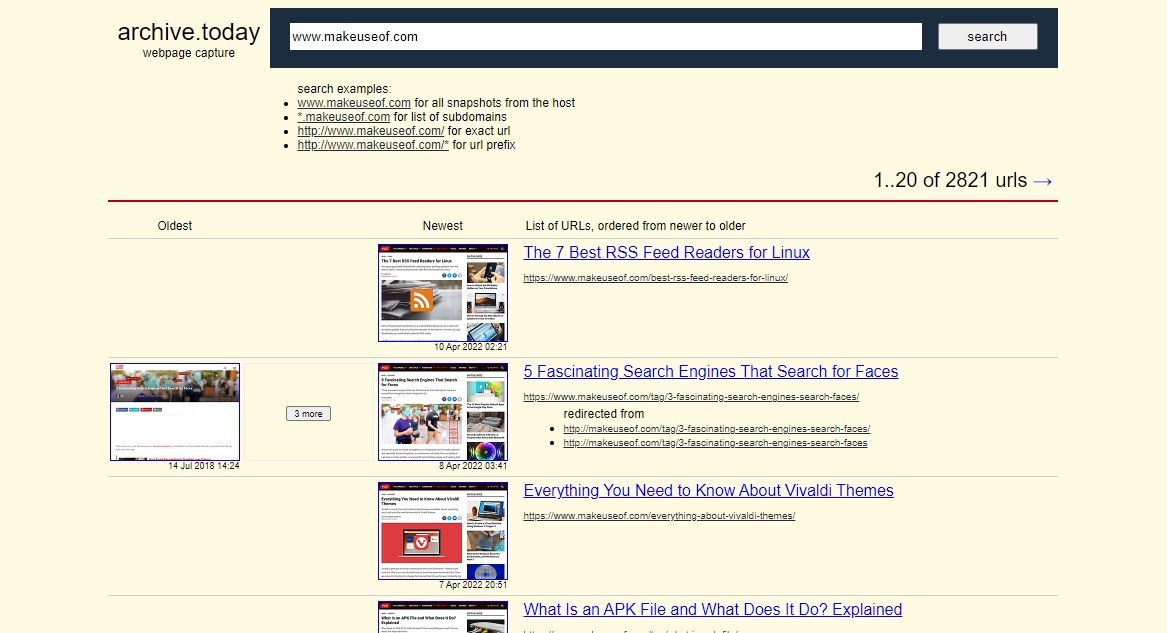Open 'Everything You Need to Know About Vivaldi Themes'

click(x=709, y=490)
